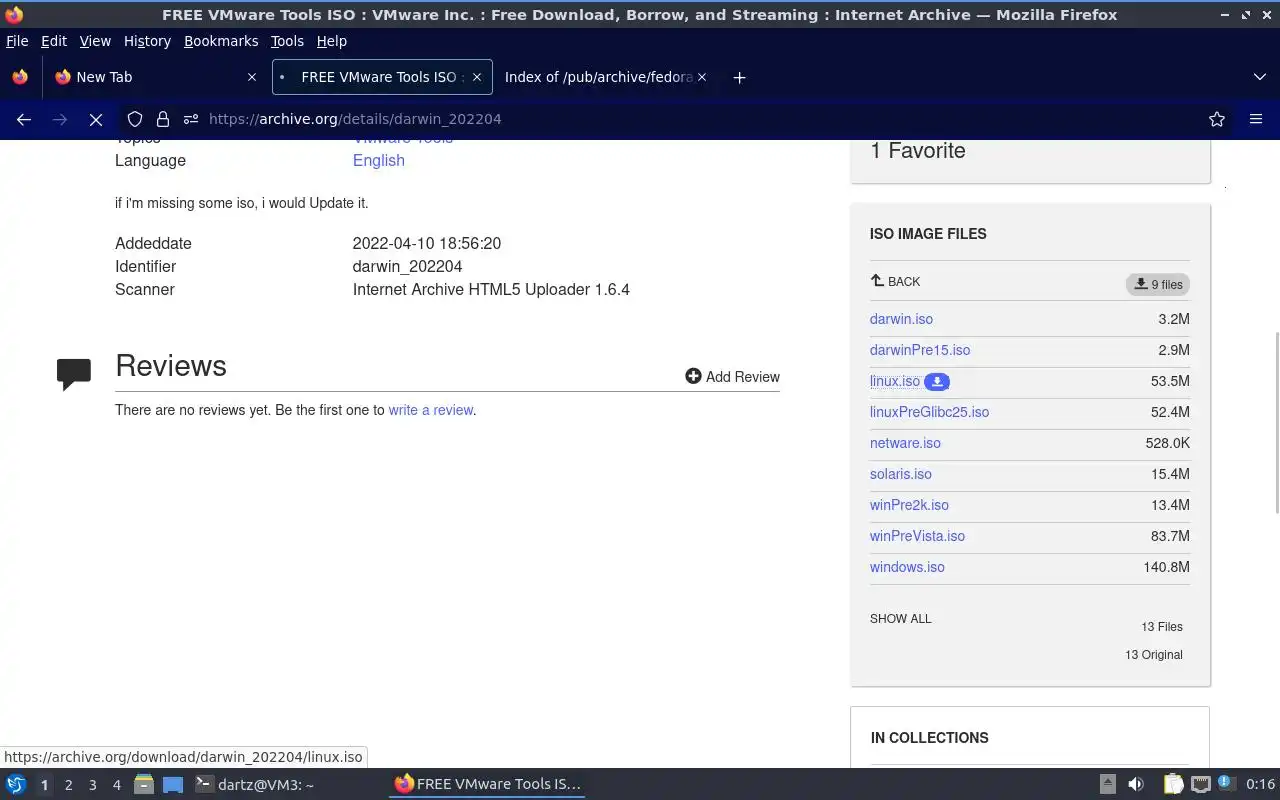
Task: Open the File menu
Action: click(17, 41)
